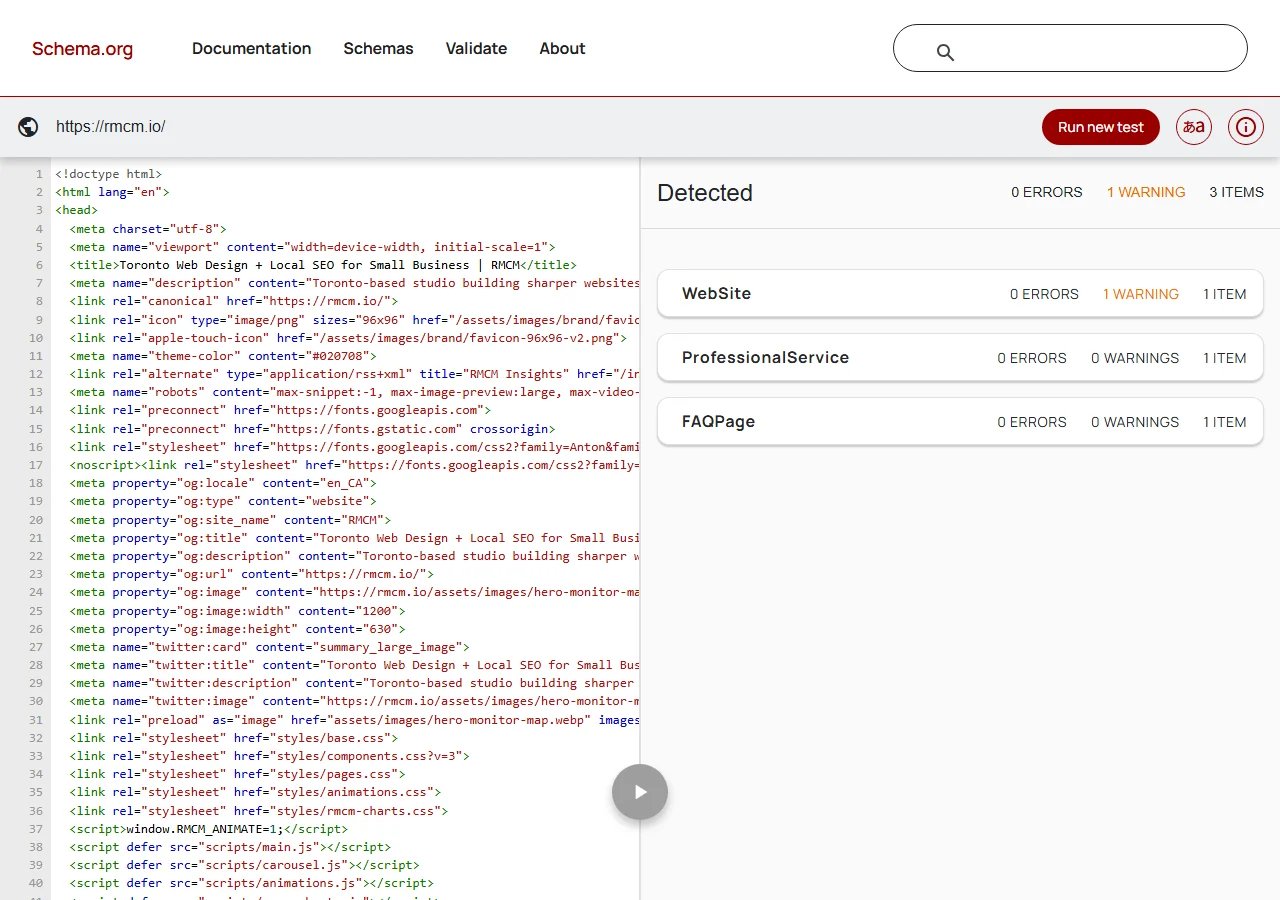Expand the ProfessionalService result card
This screenshot has width=1280, height=900.
tap(960, 358)
